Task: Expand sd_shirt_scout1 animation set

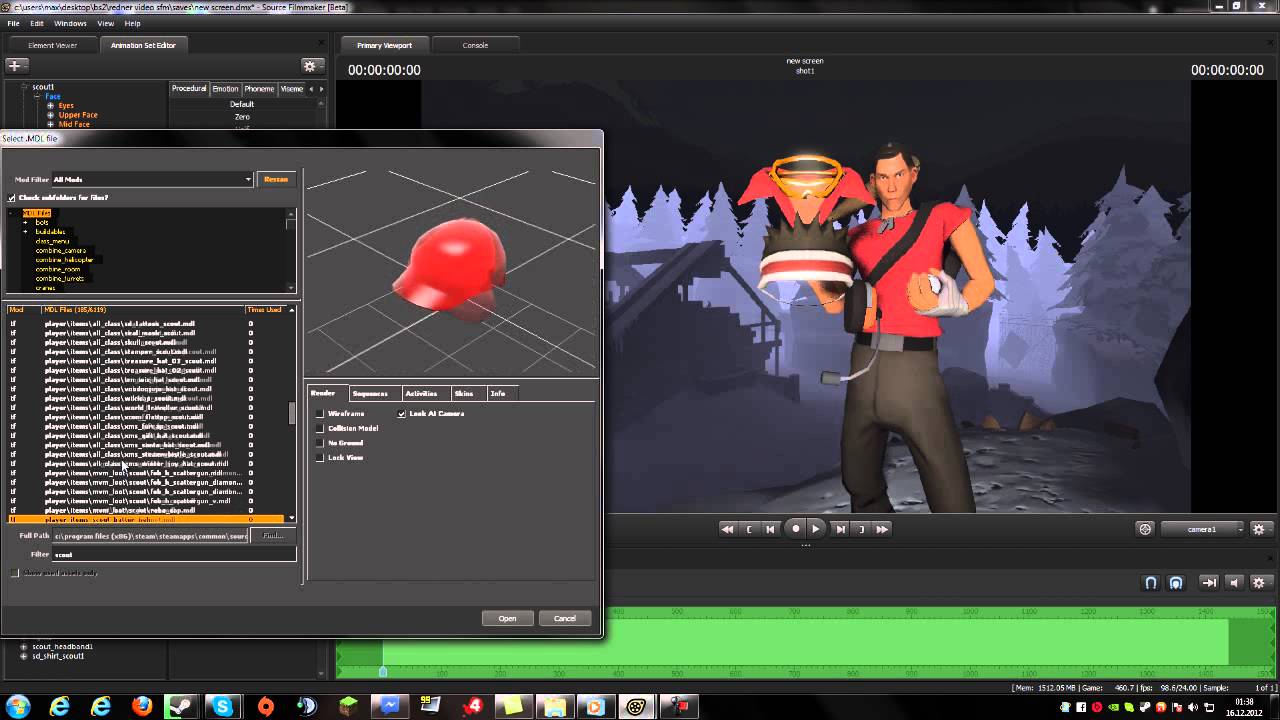Action: click(24, 656)
